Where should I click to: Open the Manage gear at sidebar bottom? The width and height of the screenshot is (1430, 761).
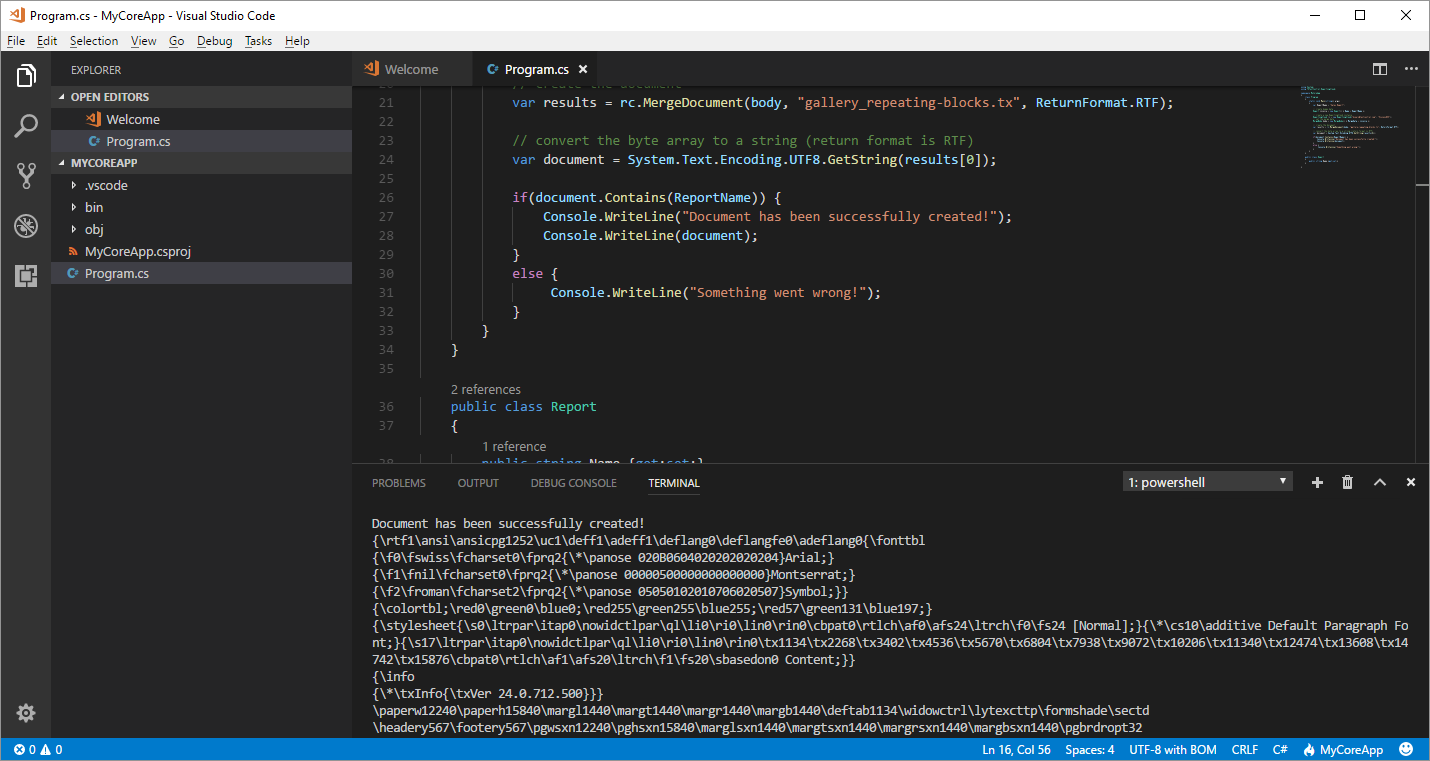click(26, 713)
